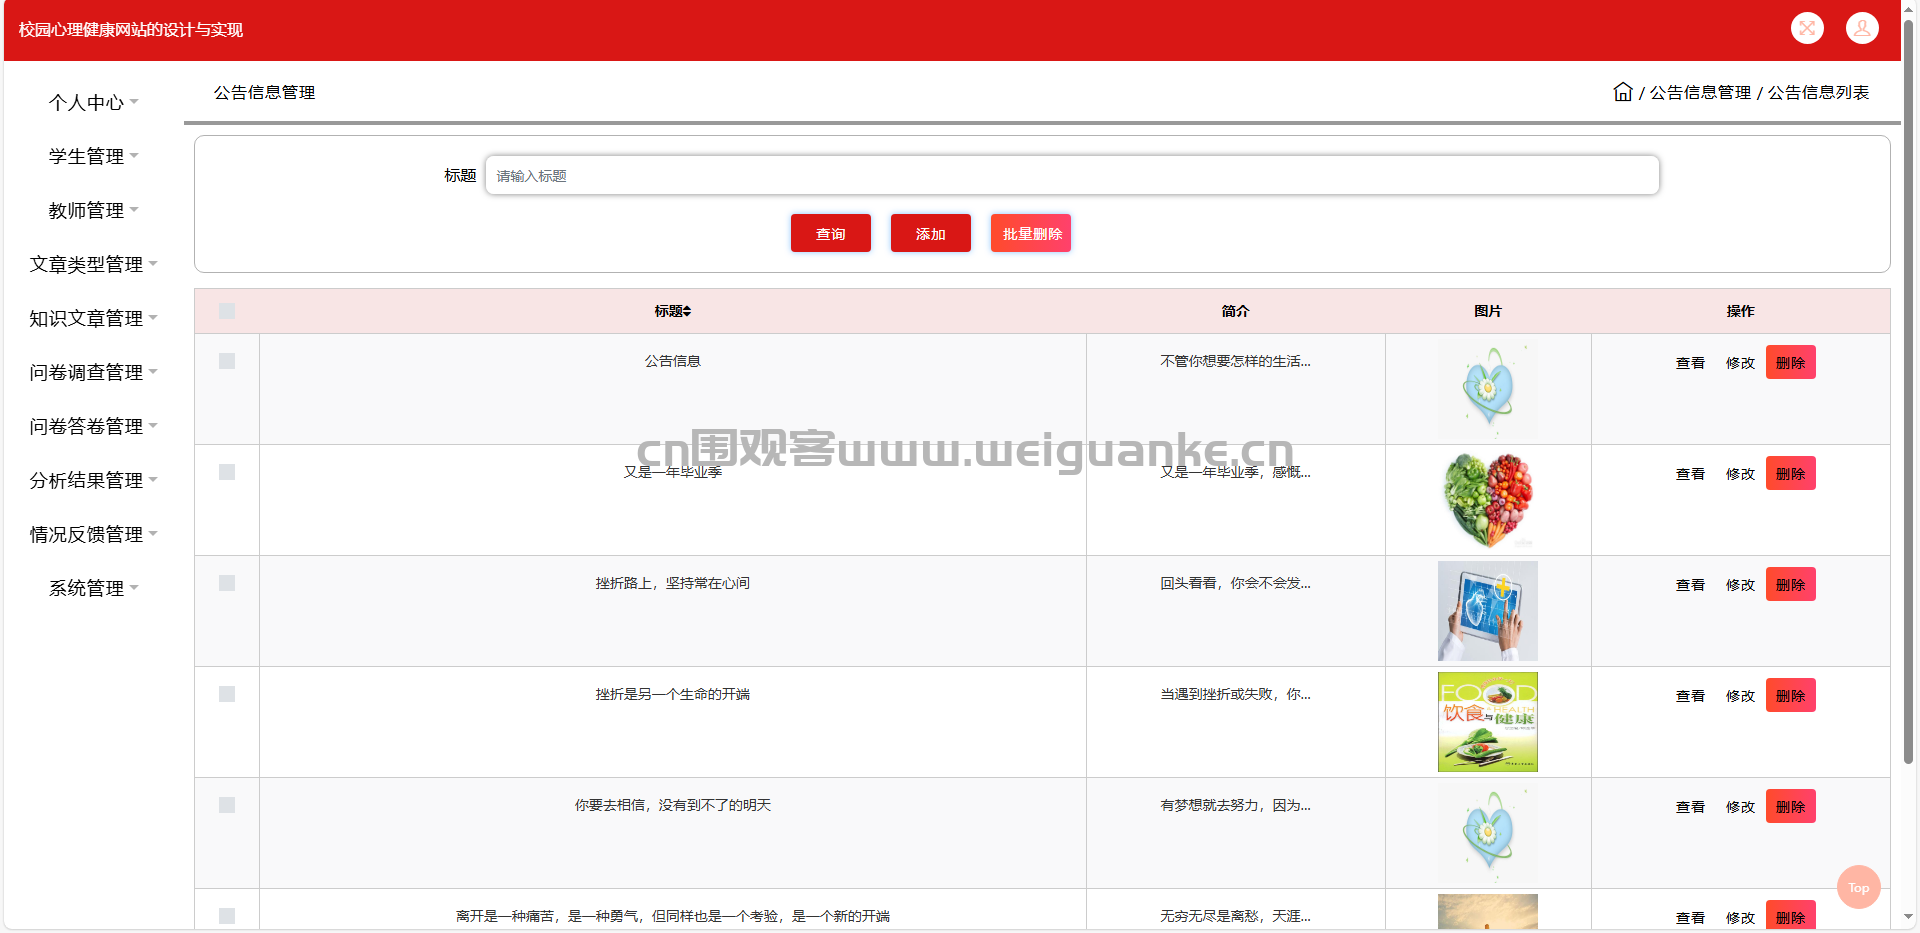1920x933 pixels.
Task: Delete the 挫折是另一个生命的开端 row
Action: pos(1790,695)
